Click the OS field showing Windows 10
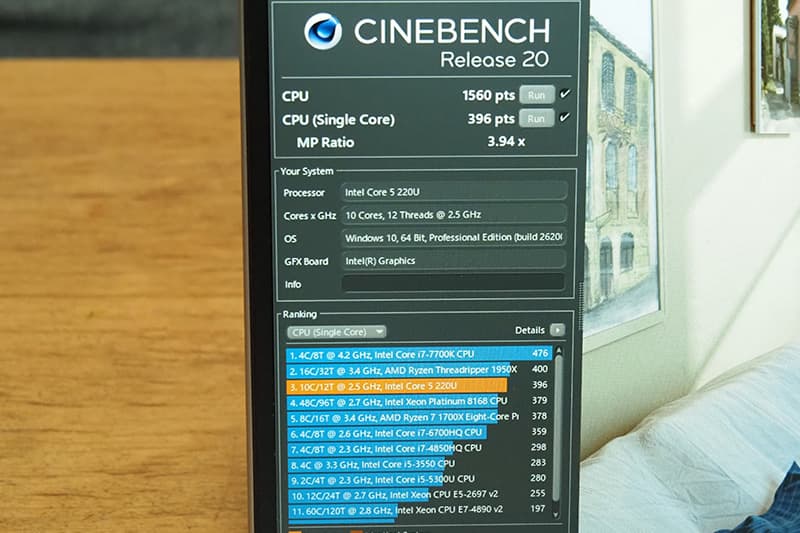 [454, 238]
